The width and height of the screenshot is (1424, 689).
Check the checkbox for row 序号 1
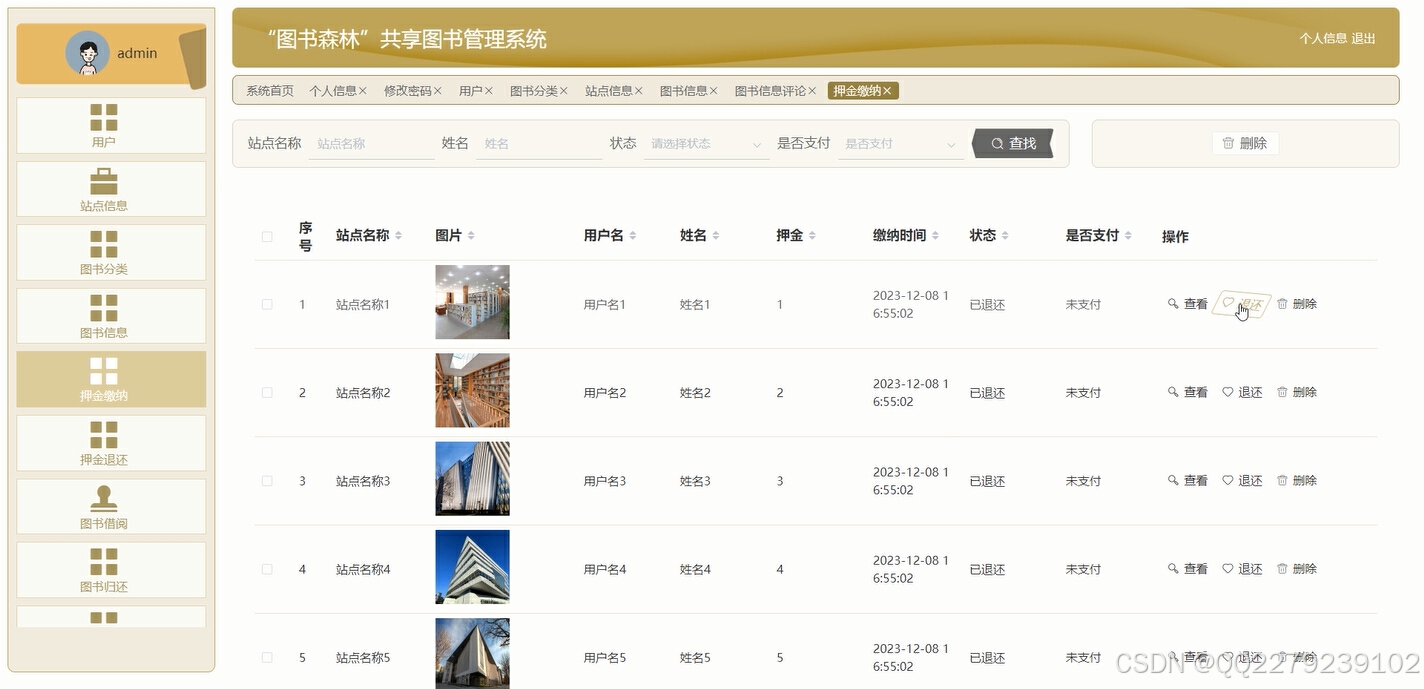click(x=267, y=303)
